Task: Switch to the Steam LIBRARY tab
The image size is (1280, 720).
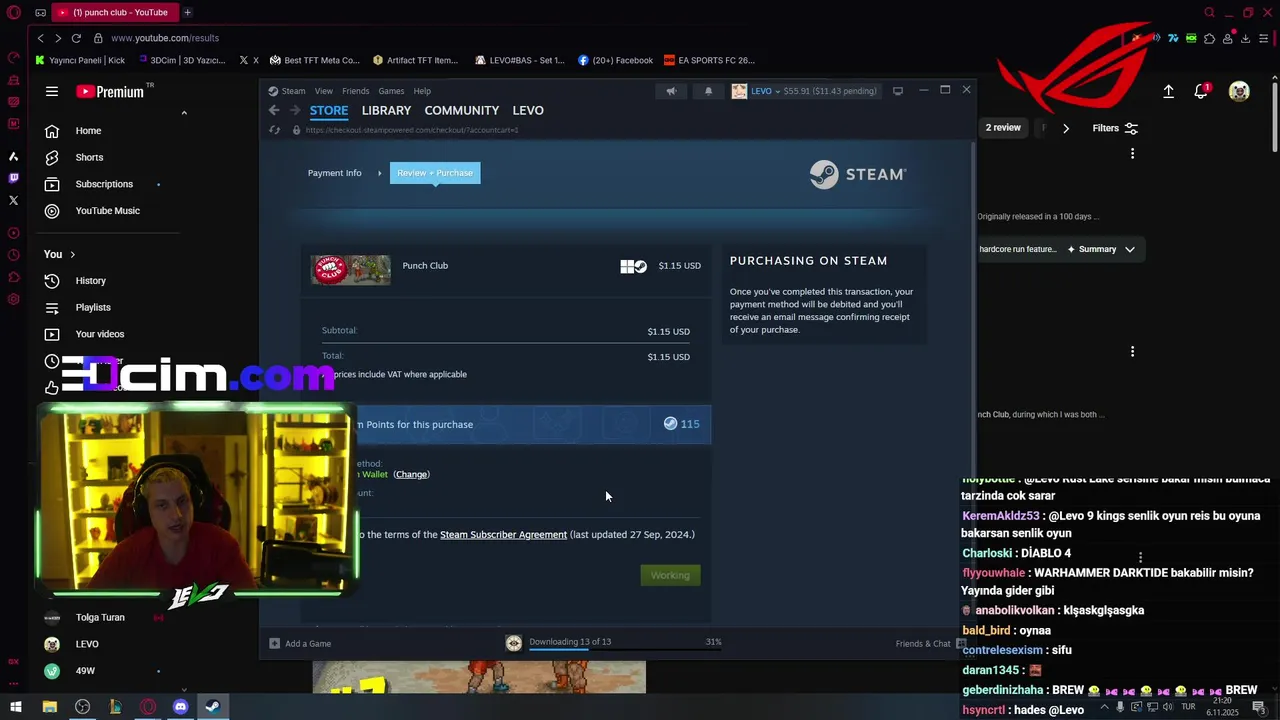Action: click(386, 111)
